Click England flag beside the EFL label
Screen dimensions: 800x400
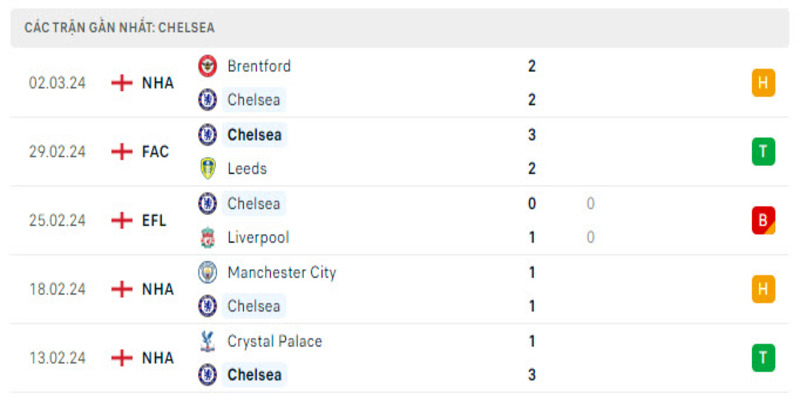(122, 221)
